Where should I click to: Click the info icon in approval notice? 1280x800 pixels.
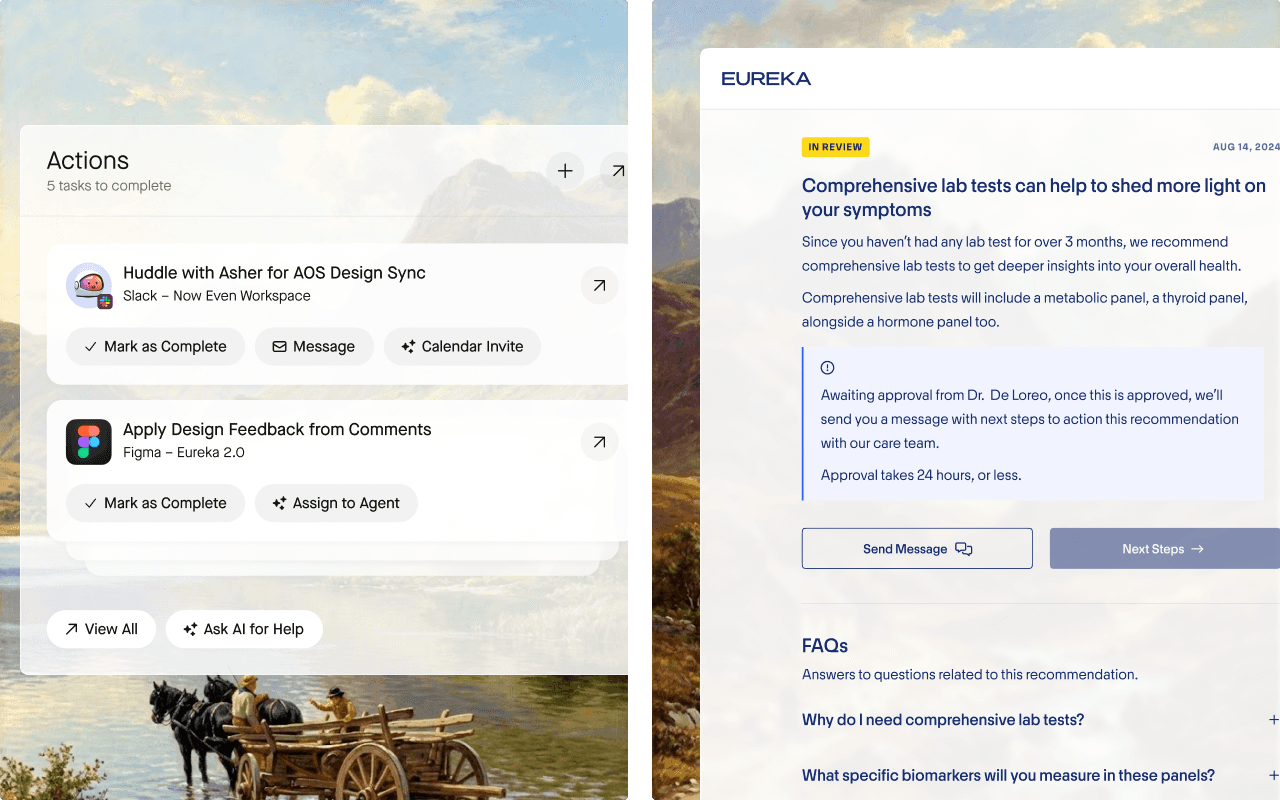(827, 367)
